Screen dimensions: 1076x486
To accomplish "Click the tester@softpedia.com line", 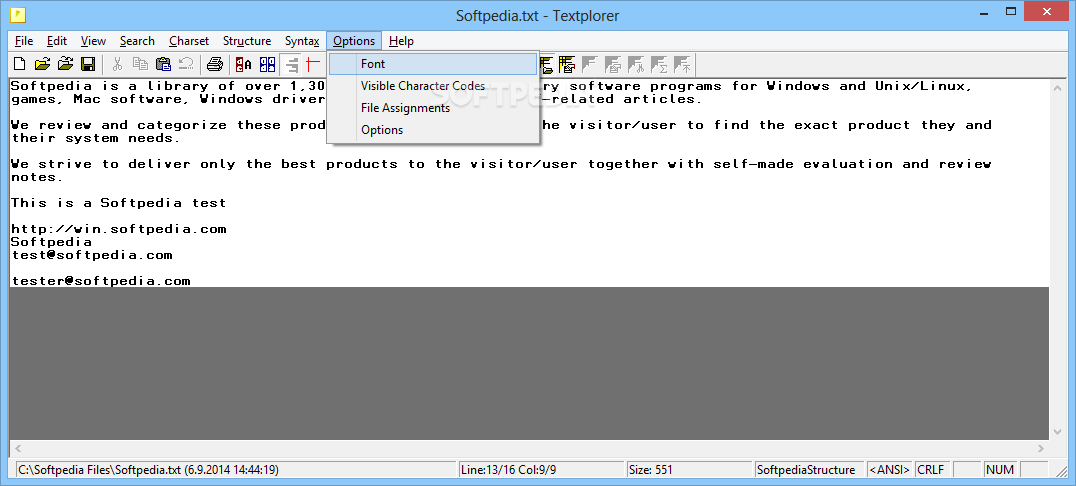I will point(100,281).
